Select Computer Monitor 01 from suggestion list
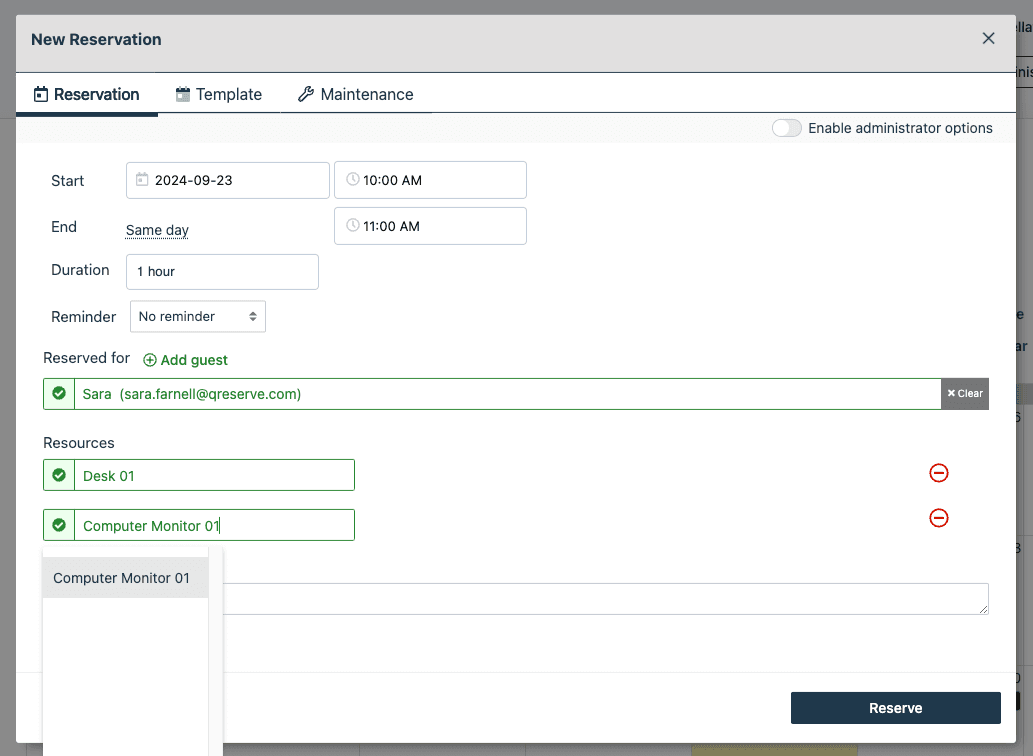This screenshot has width=1033, height=756. click(122, 578)
